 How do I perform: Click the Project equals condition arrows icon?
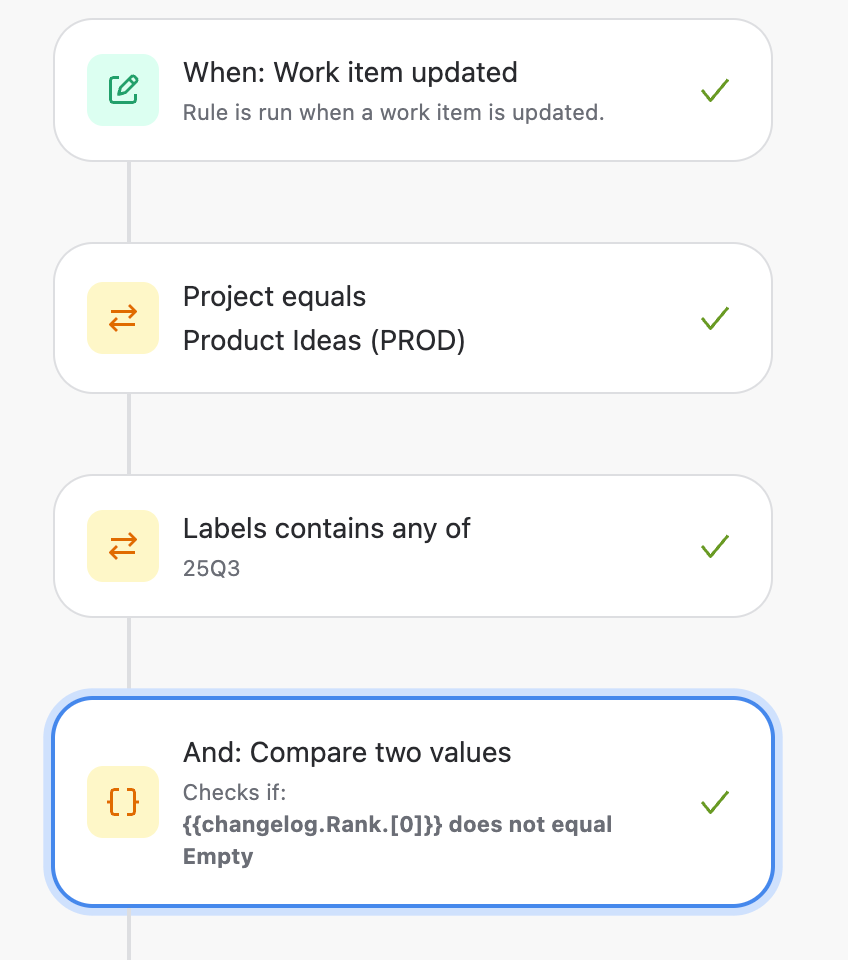click(x=123, y=318)
